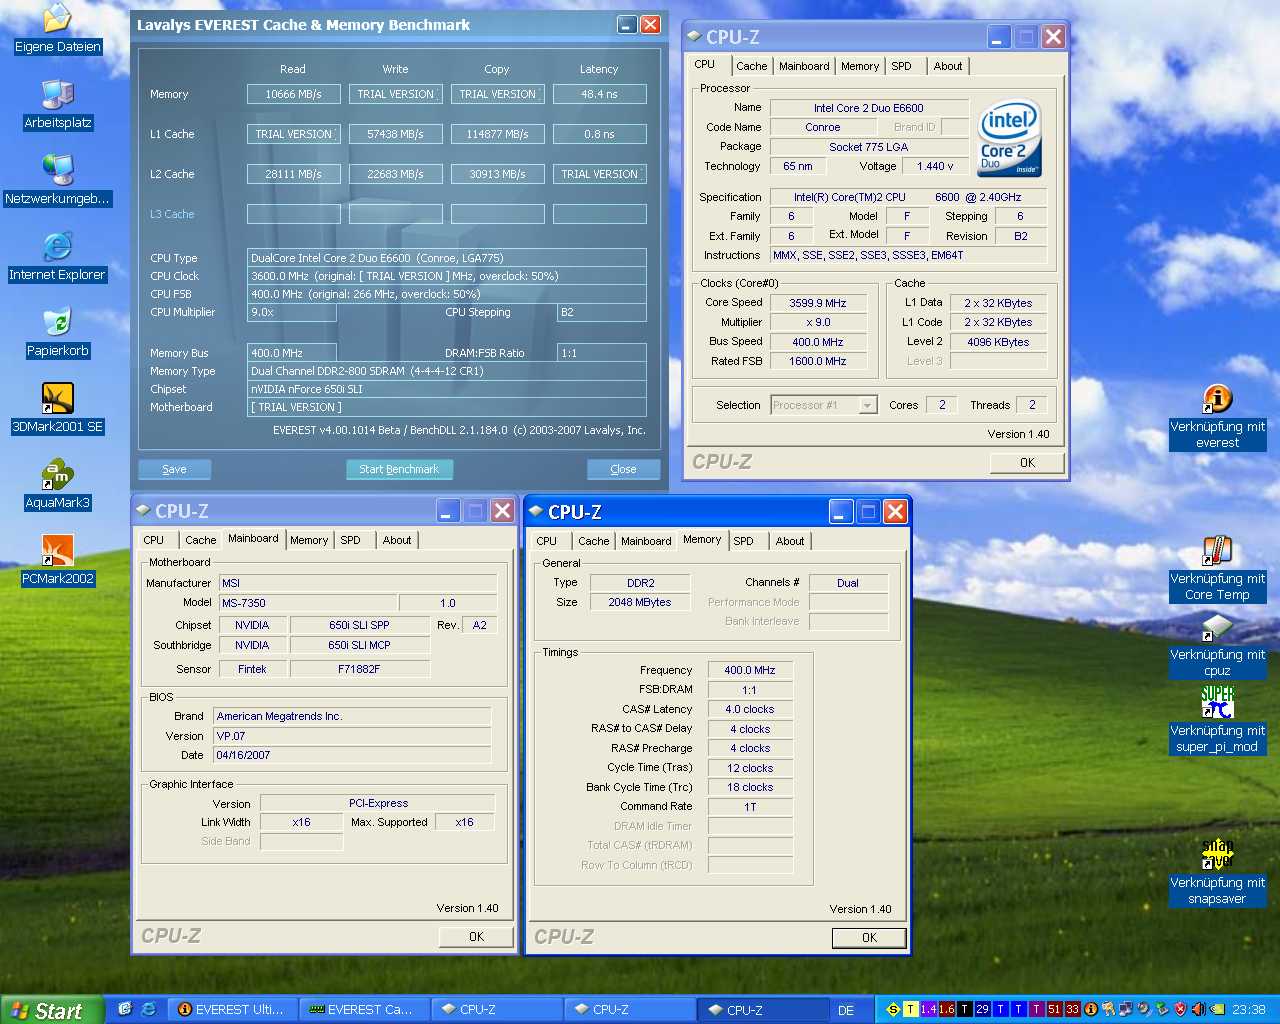The image size is (1280, 1024).
Task: Click the 1.4 voltage tray icon
Action: [x=928, y=1009]
